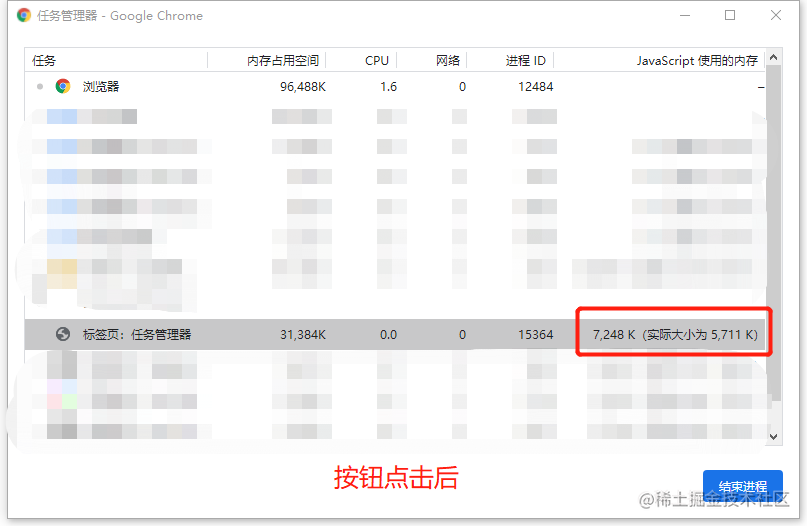Click the CPU value 1.6

click(389, 87)
